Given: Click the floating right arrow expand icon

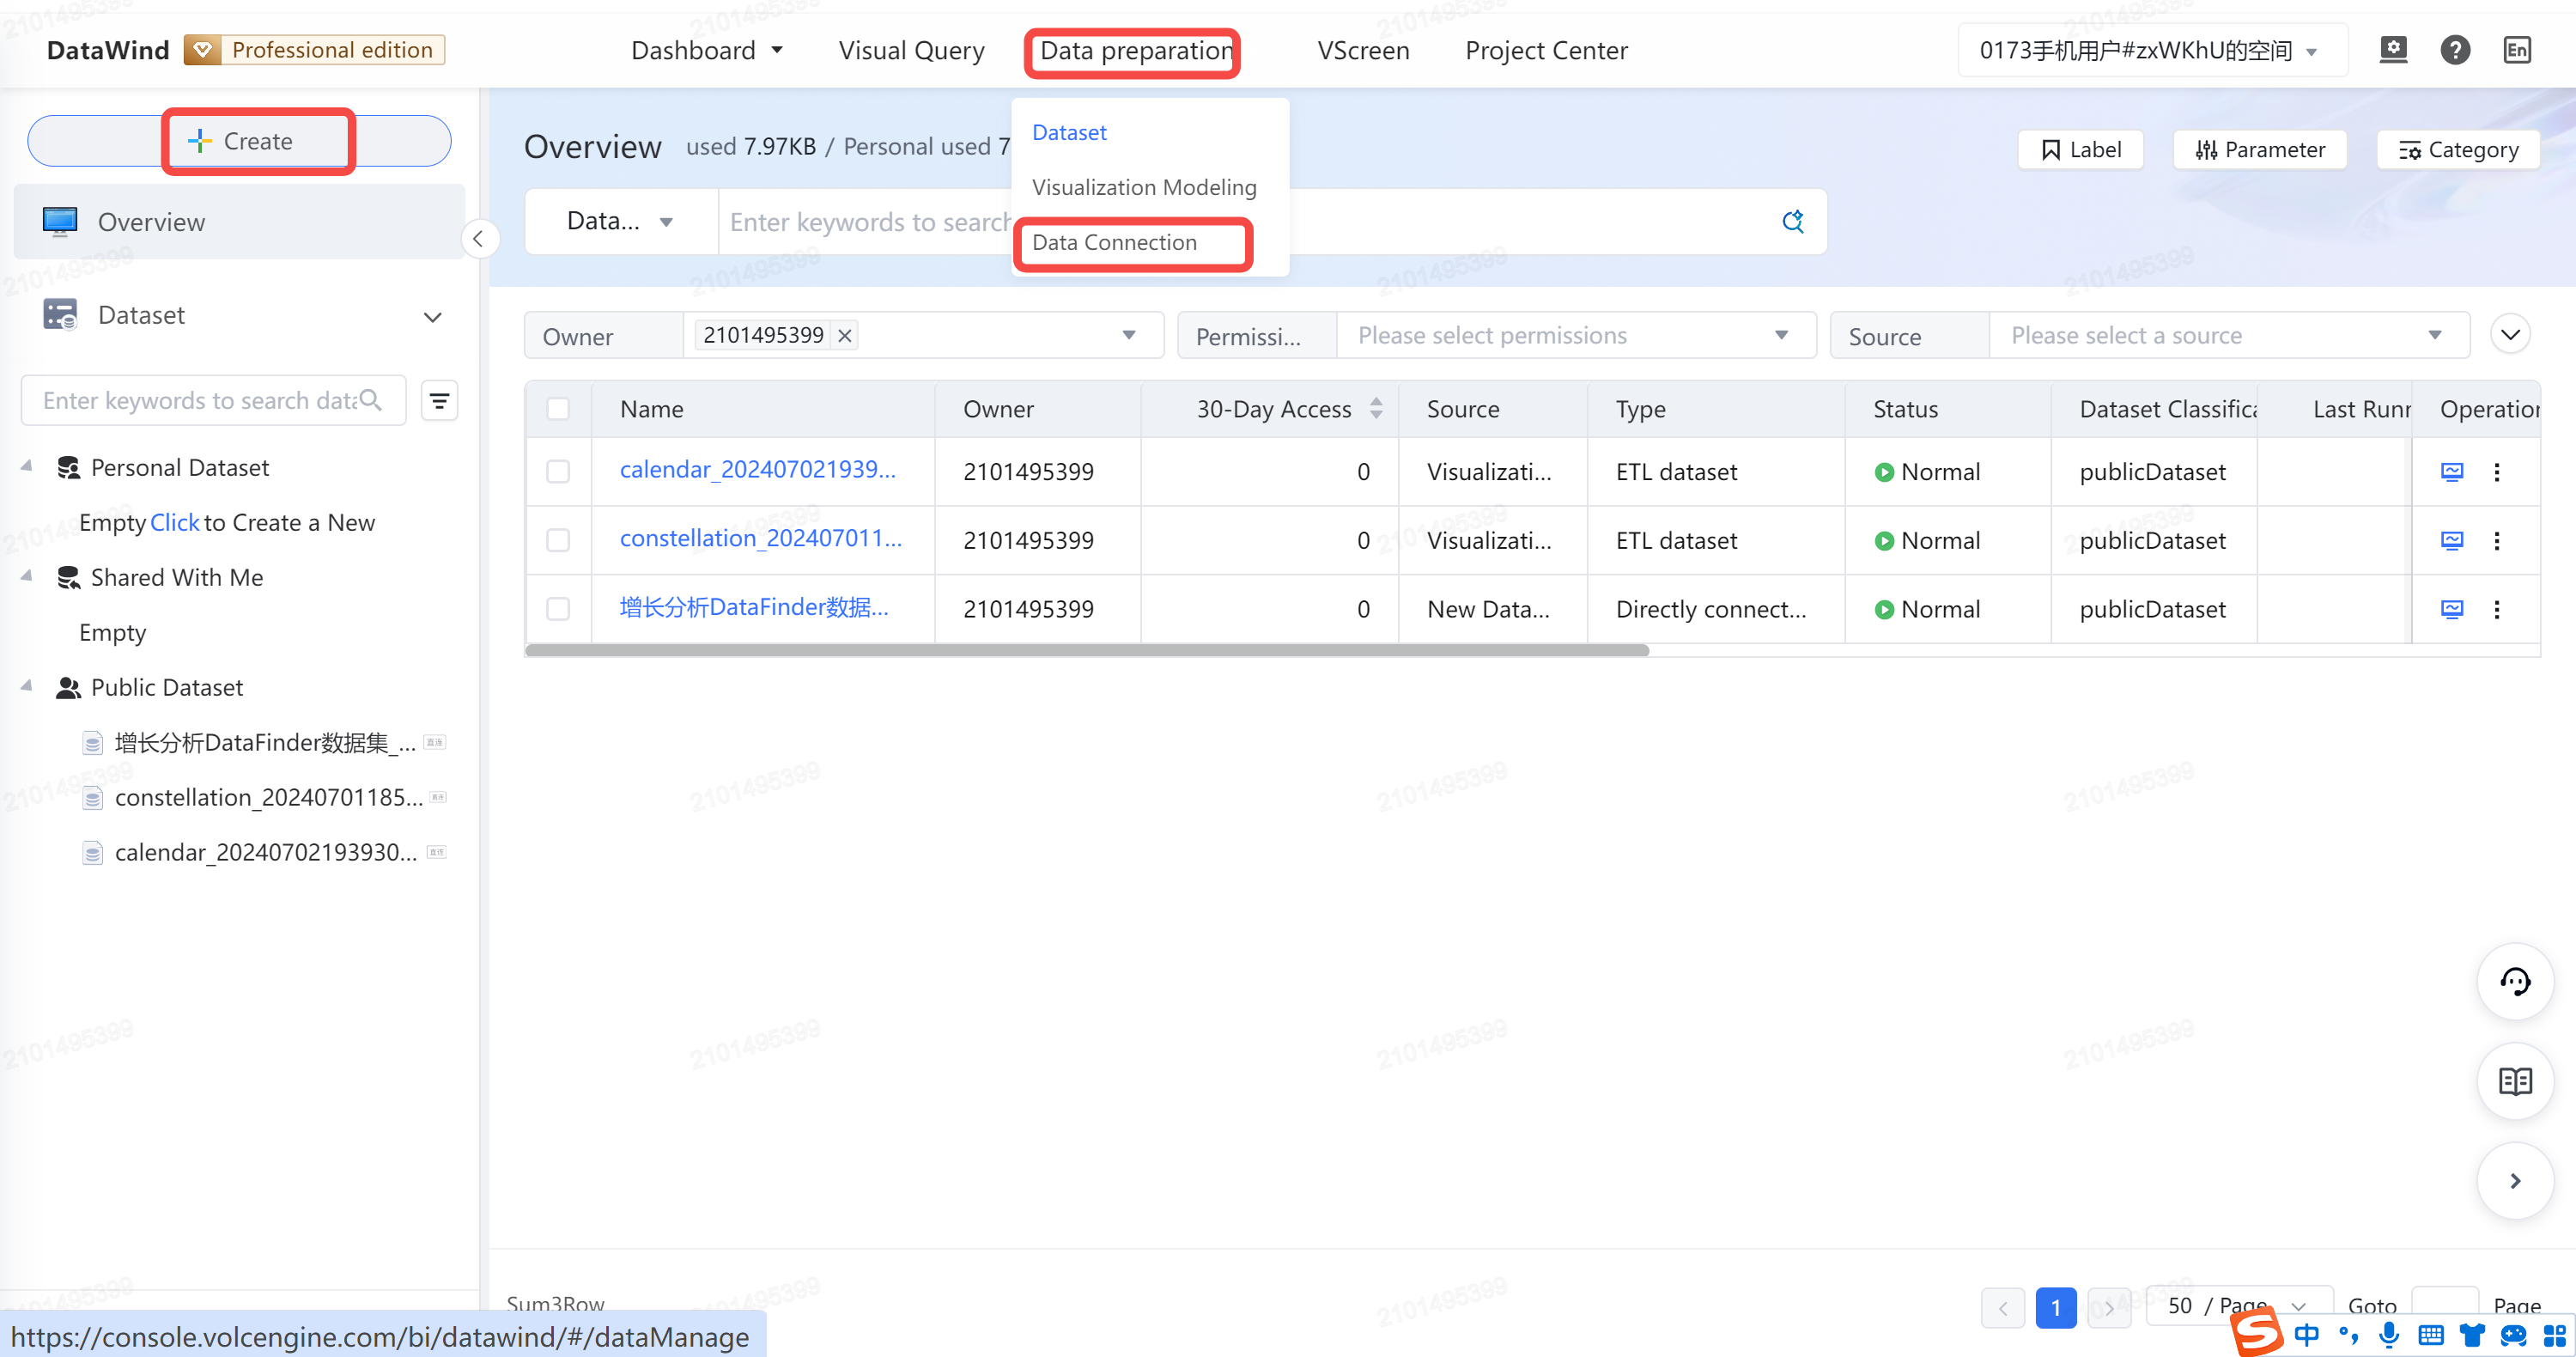Looking at the screenshot, I should (x=2514, y=1181).
